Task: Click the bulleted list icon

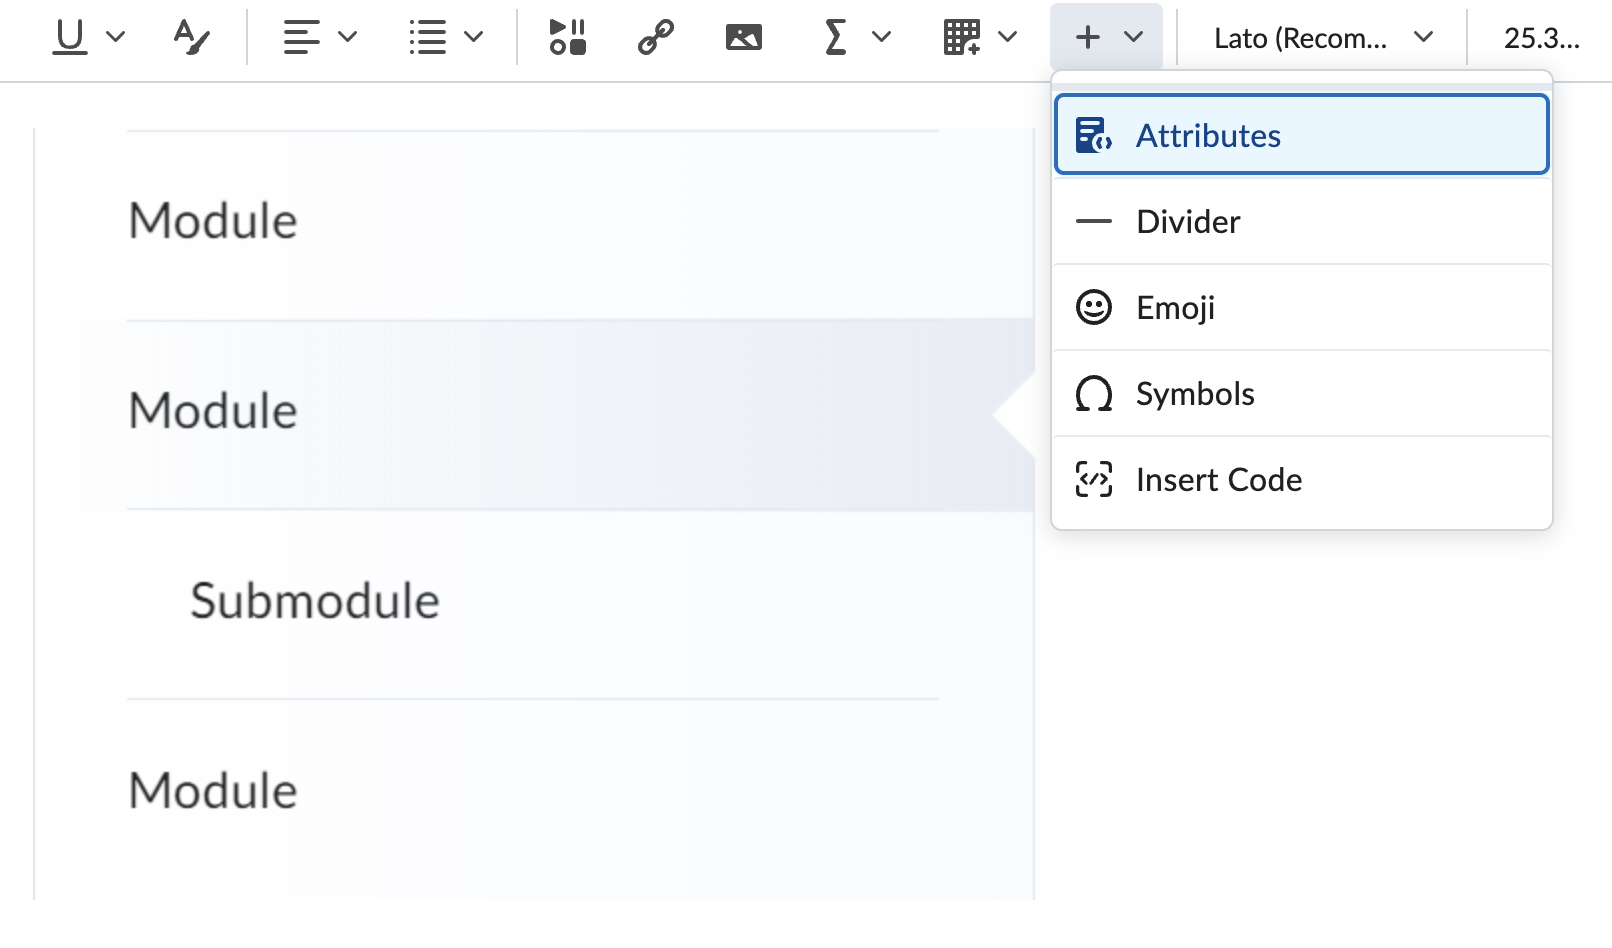Action: tap(428, 37)
